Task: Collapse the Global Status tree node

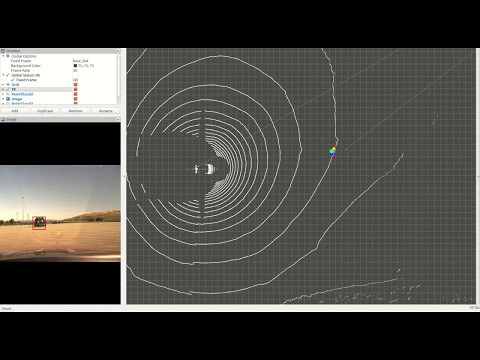Action: coord(4,75)
